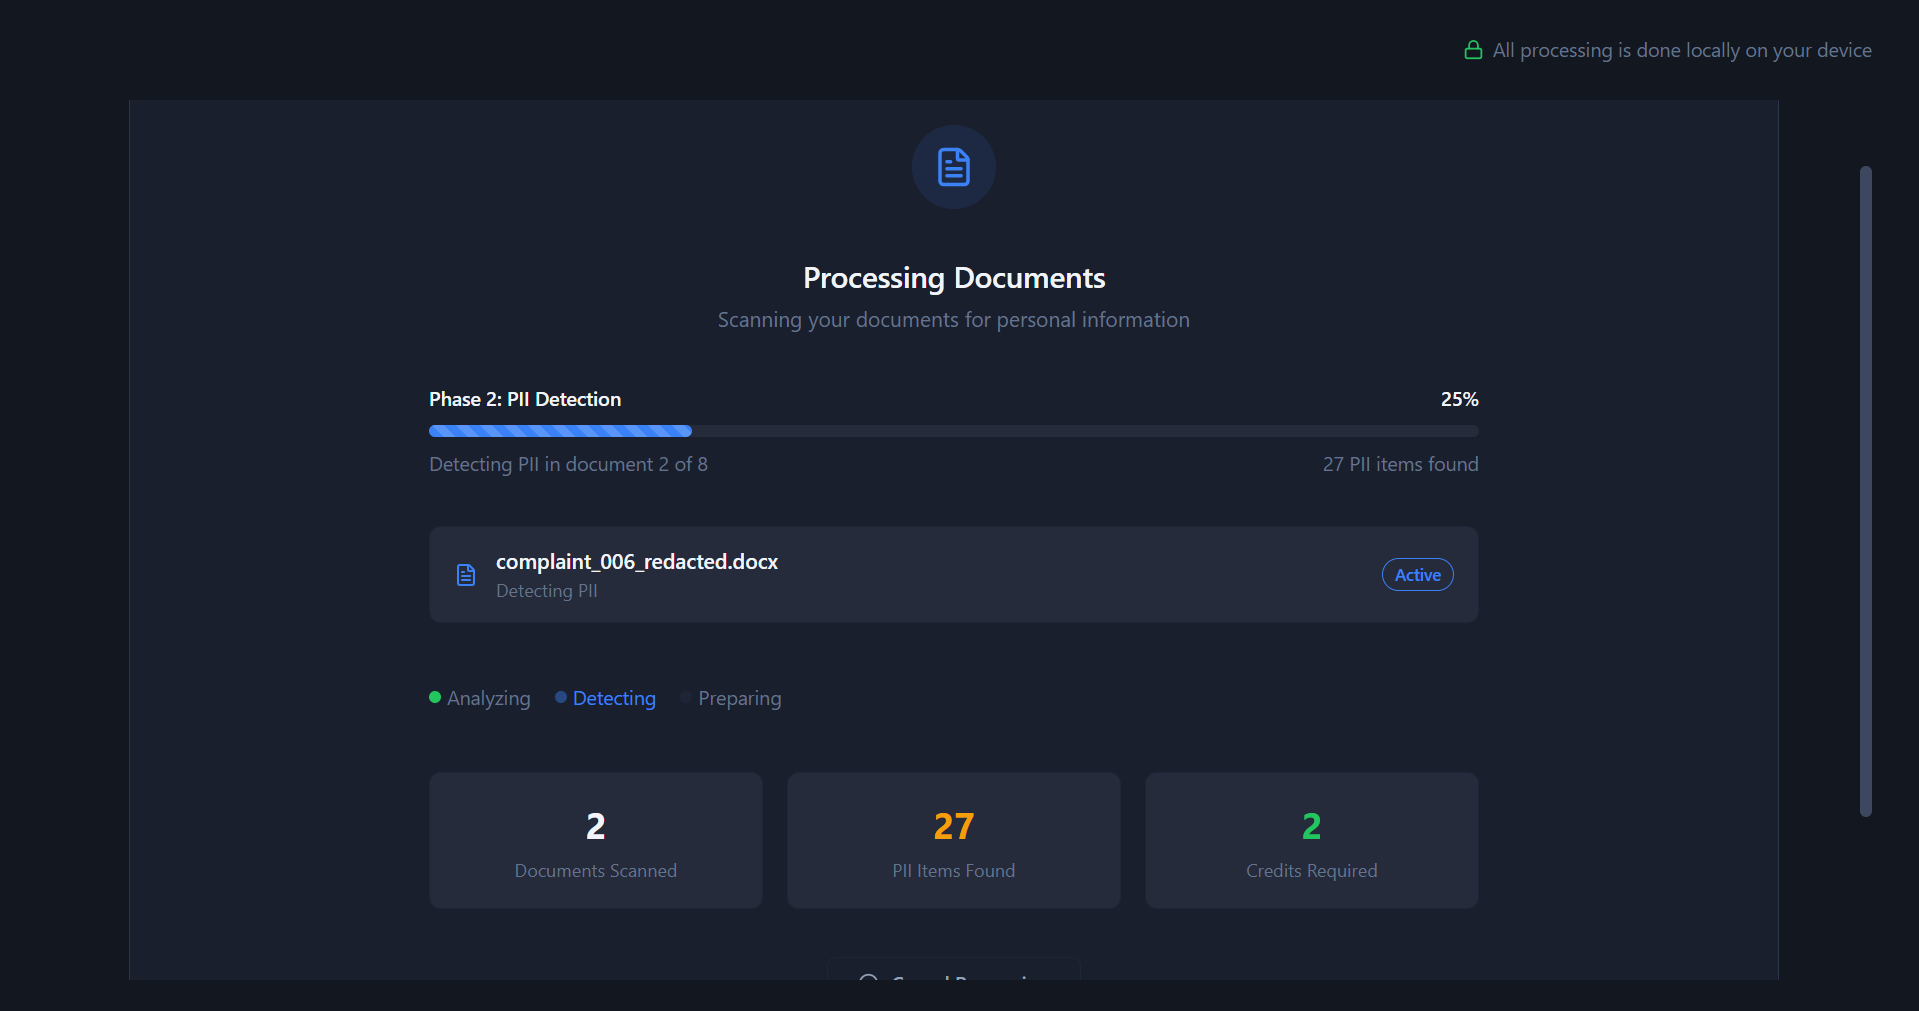Select the Analyzing stage label

click(488, 698)
